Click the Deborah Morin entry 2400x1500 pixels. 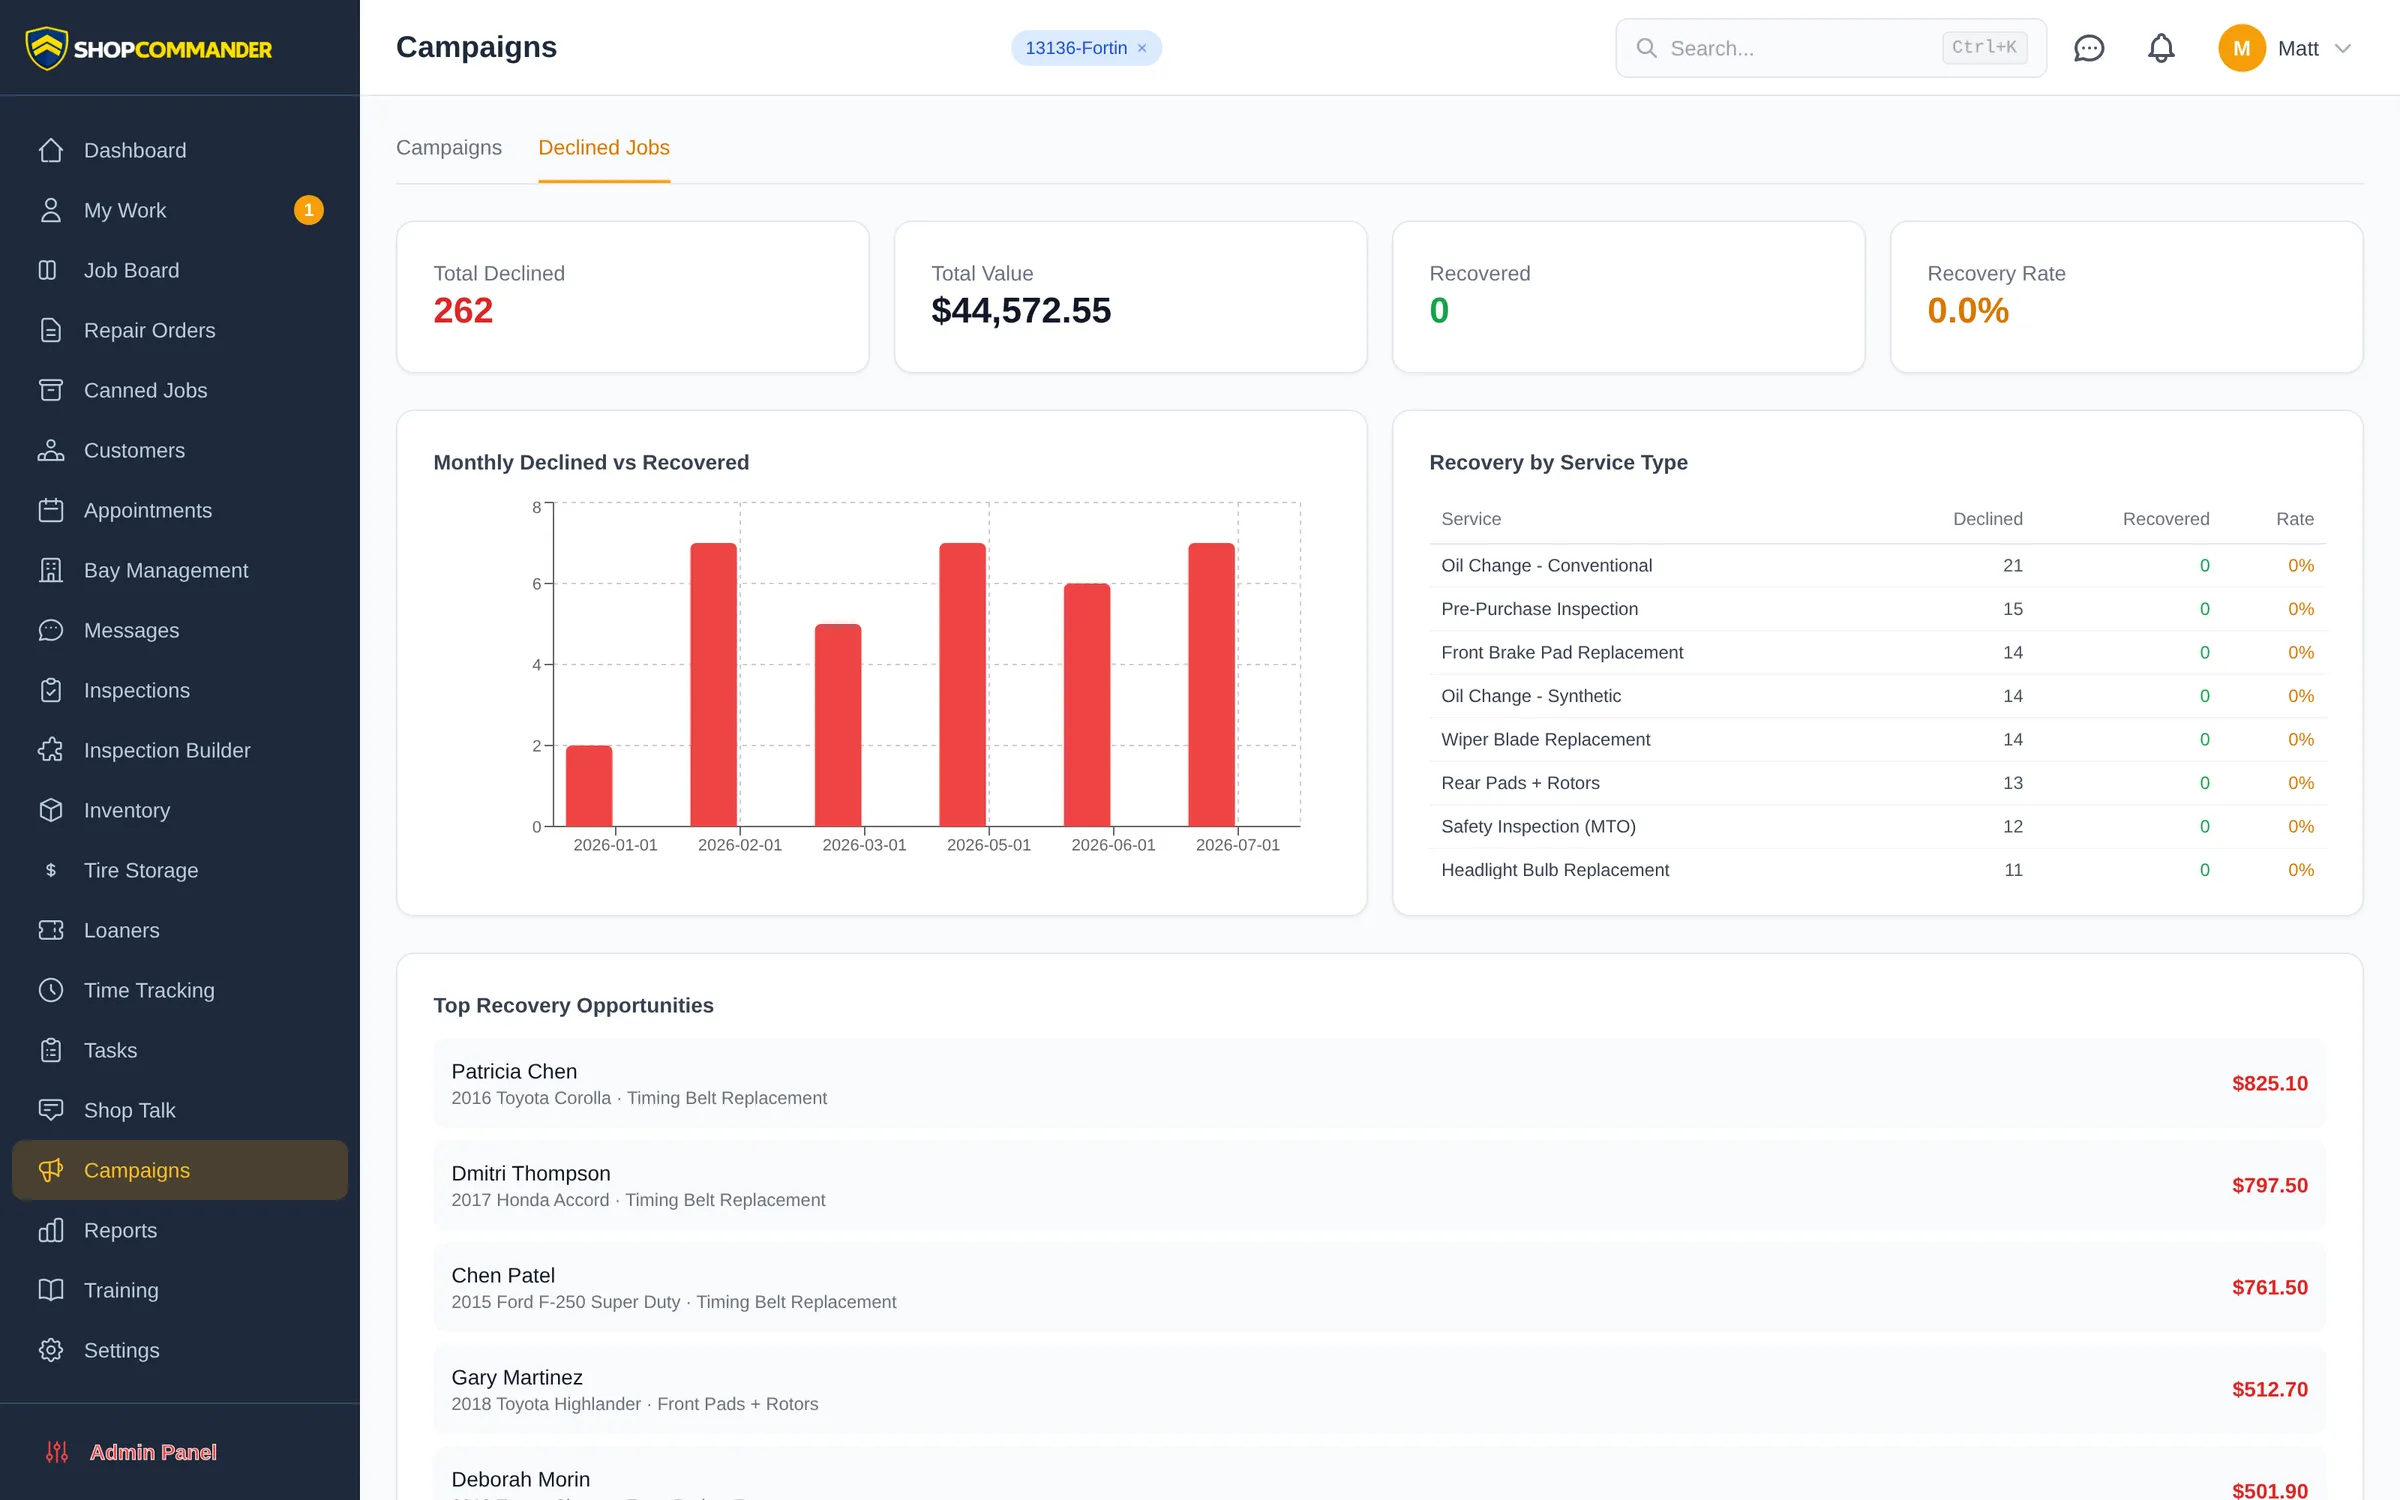(x=1379, y=1474)
